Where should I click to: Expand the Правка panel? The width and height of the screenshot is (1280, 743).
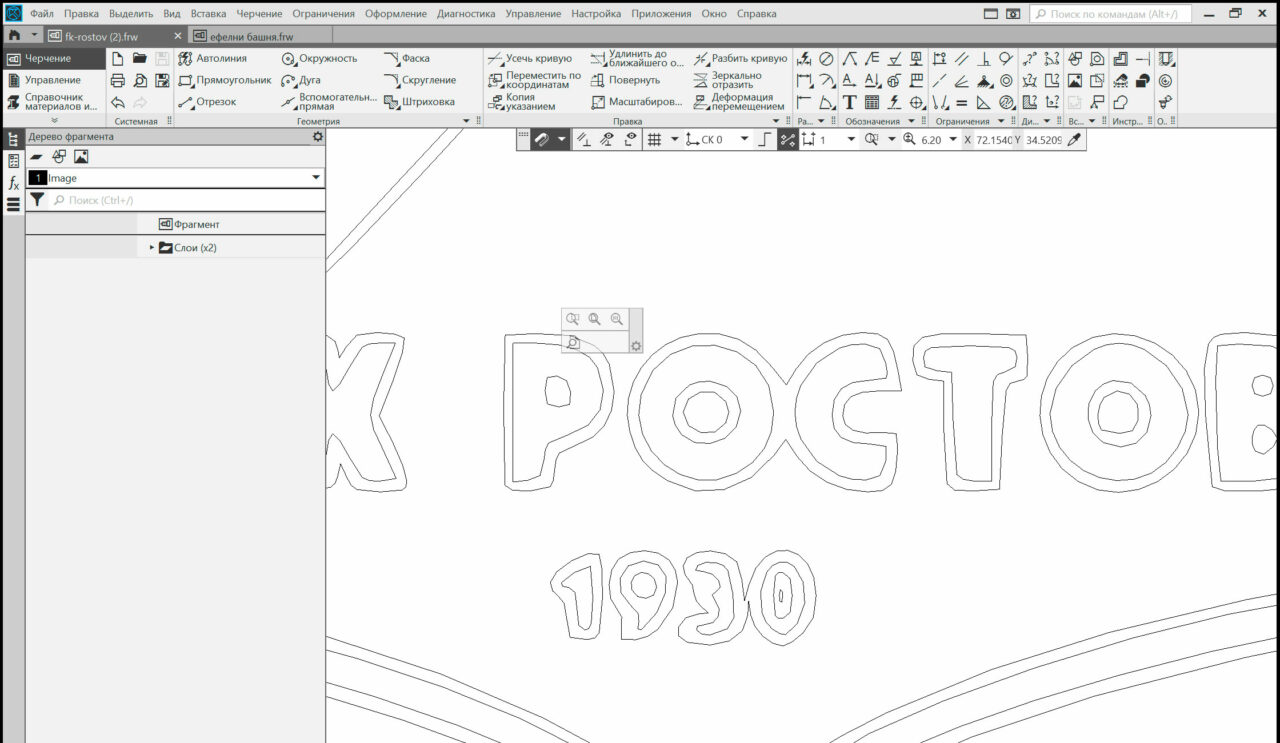click(x=775, y=121)
